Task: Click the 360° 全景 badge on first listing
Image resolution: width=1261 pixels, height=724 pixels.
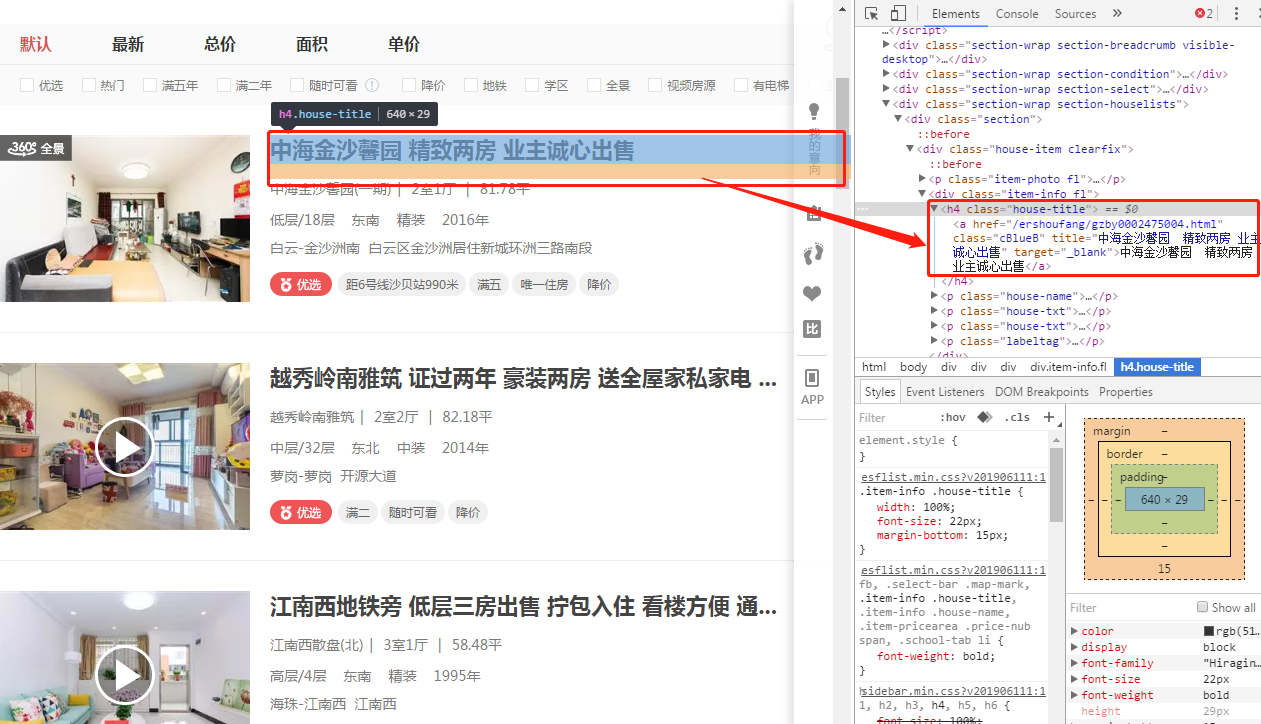Action: (37, 148)
